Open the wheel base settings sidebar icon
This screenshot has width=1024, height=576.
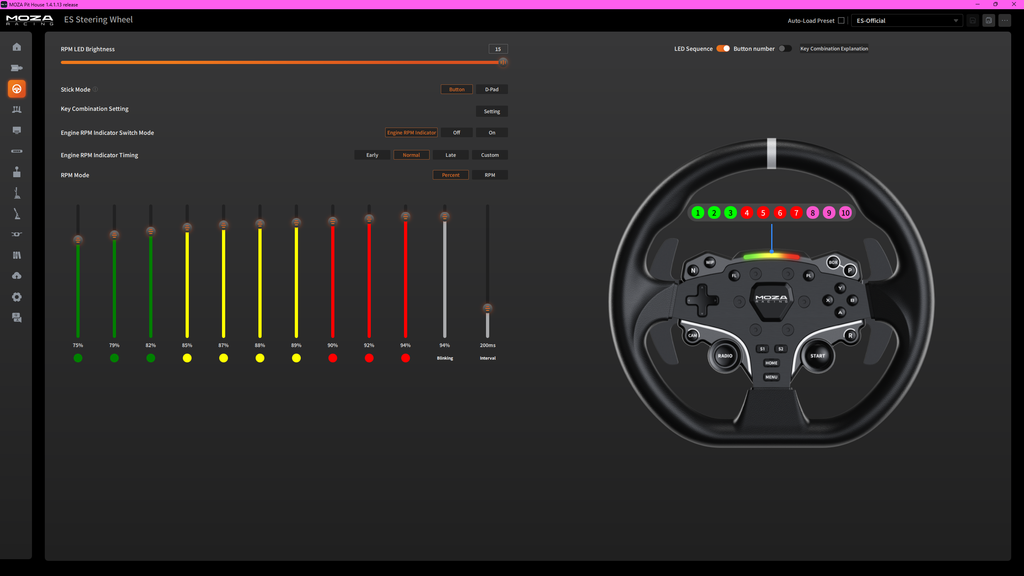click(17, 68)
